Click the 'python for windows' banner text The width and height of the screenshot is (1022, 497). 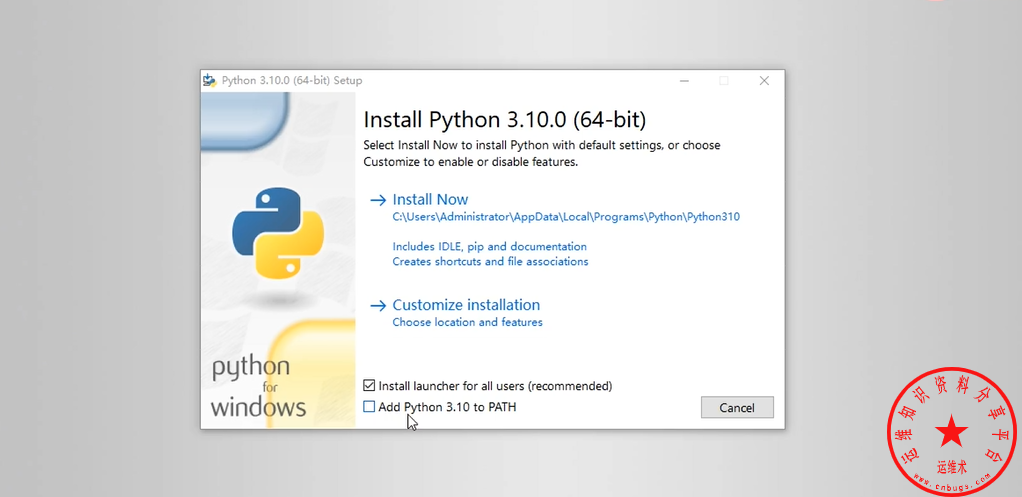pyautogui.click(x=258, y=387)
